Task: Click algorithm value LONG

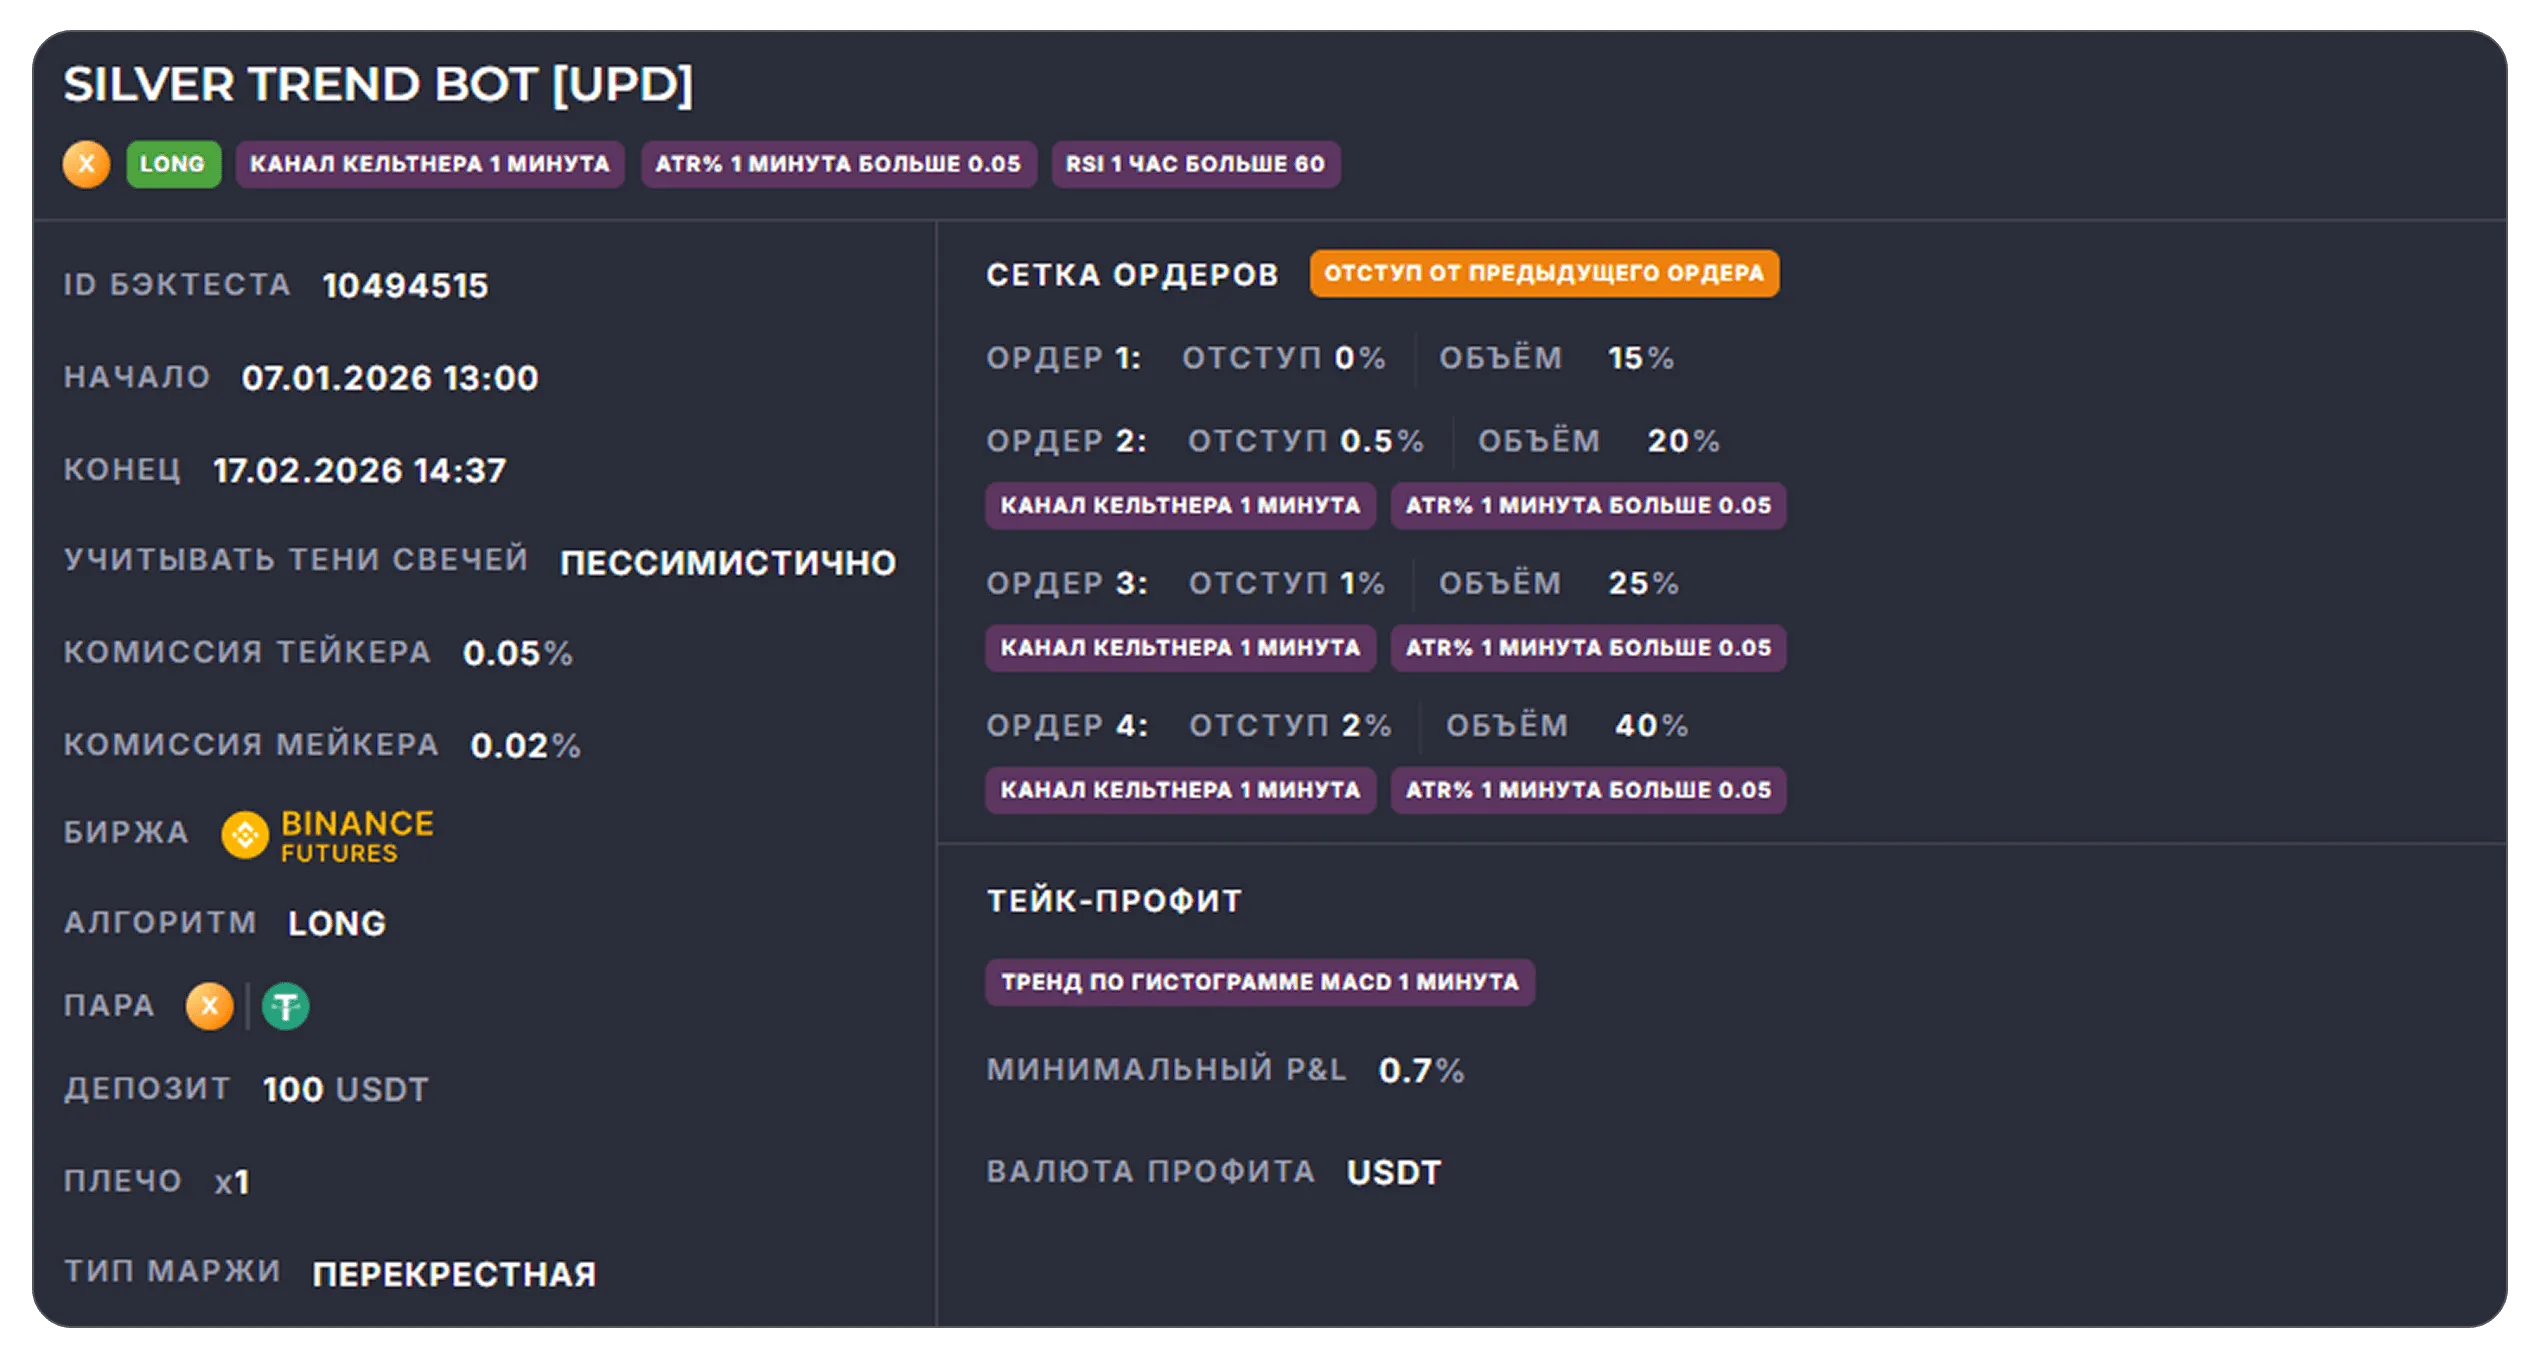Action: coord(337,923)
